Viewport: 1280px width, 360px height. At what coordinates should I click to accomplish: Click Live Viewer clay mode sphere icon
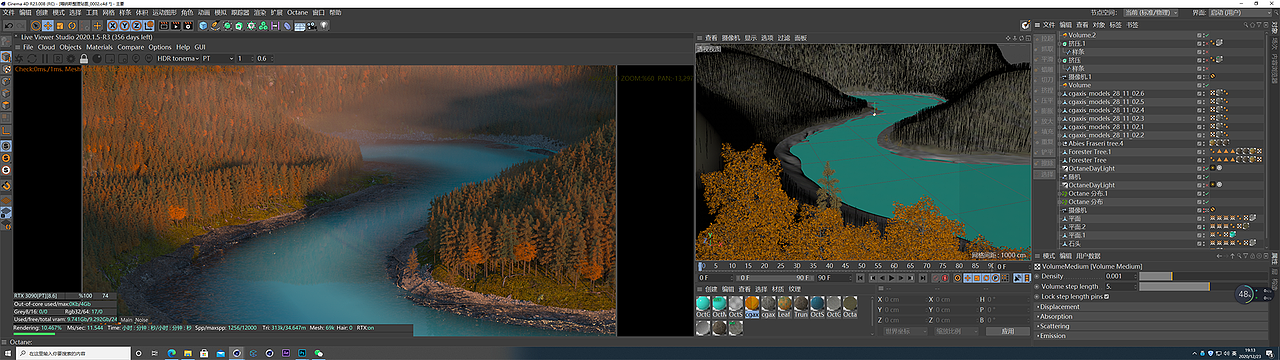(x=97, y=58)
